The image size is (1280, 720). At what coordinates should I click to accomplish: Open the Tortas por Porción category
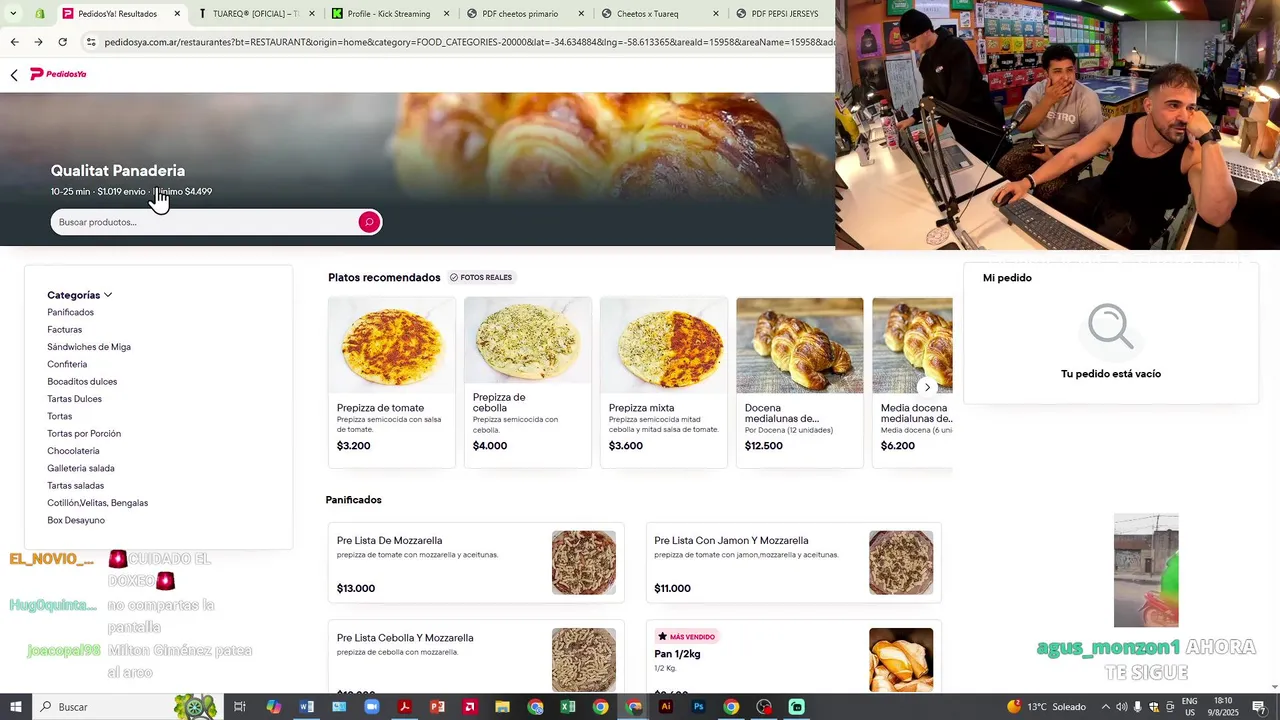[84, 434]
